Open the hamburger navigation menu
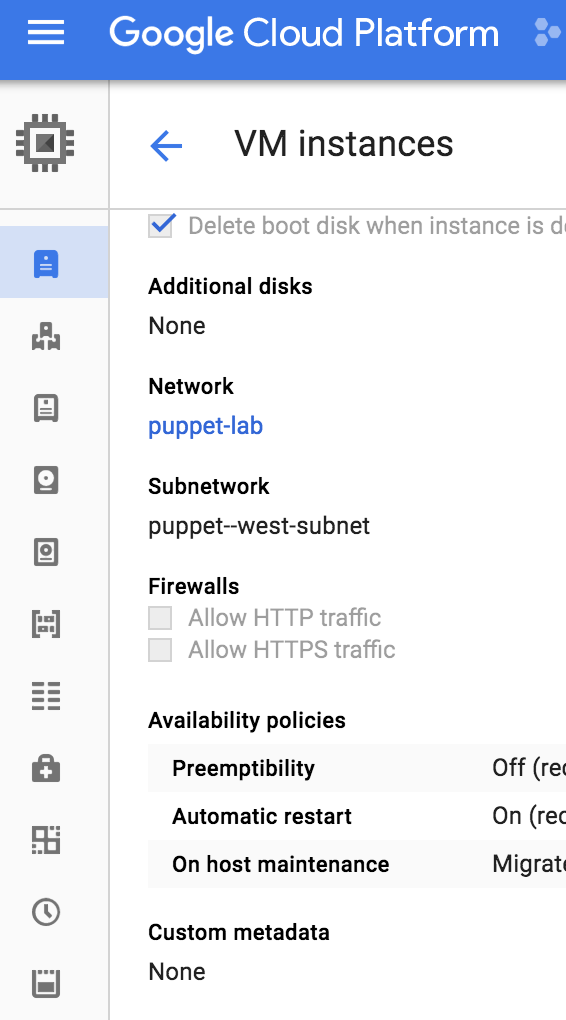Screen dimensions: 566x1020 [46, 33]
